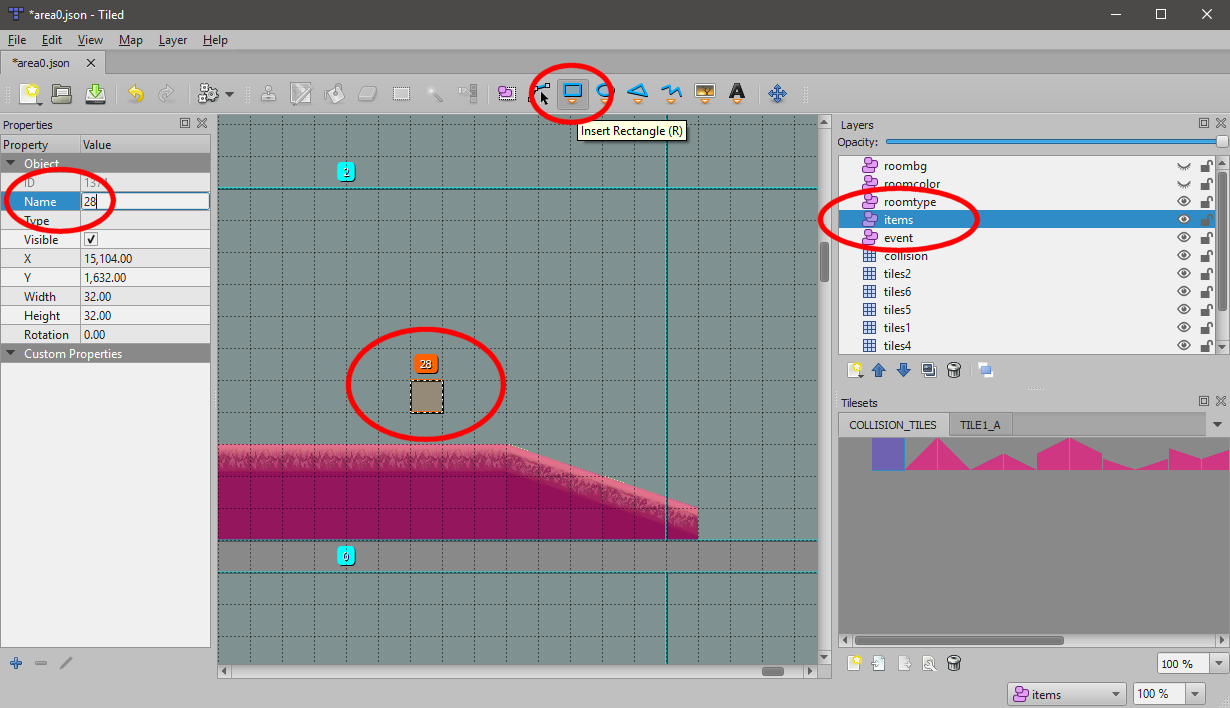Image resolution: width=1230 pixels, height=708 pixels.
Task: Import a tileset using the import icon
Action: click(879, 663)
